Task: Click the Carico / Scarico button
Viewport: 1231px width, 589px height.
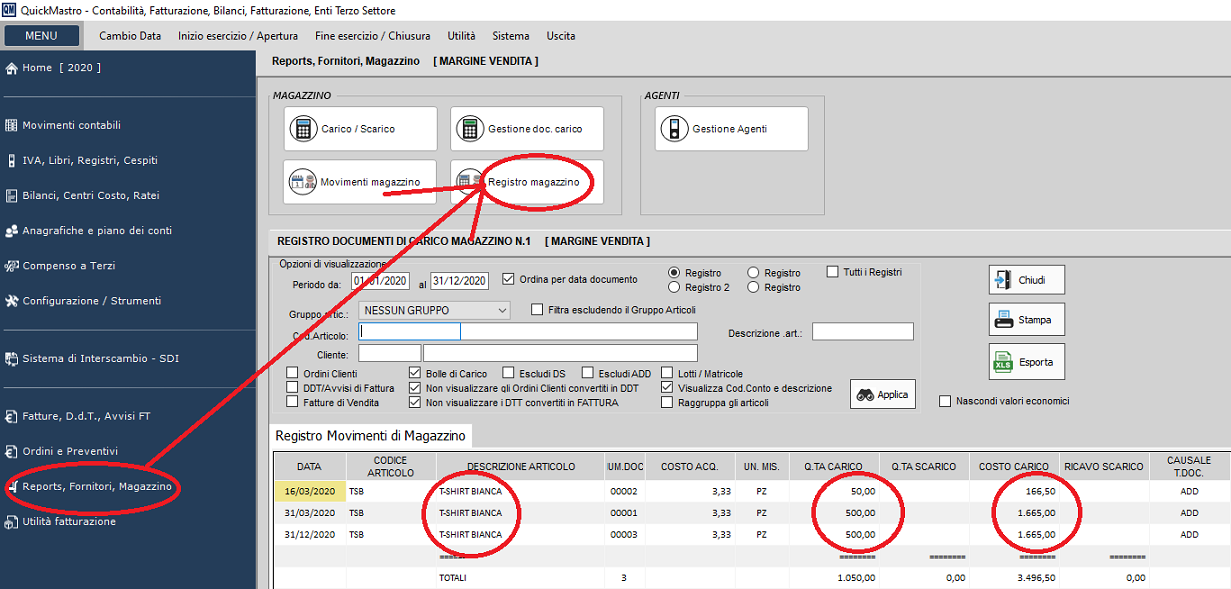Action: click(360, 129)
